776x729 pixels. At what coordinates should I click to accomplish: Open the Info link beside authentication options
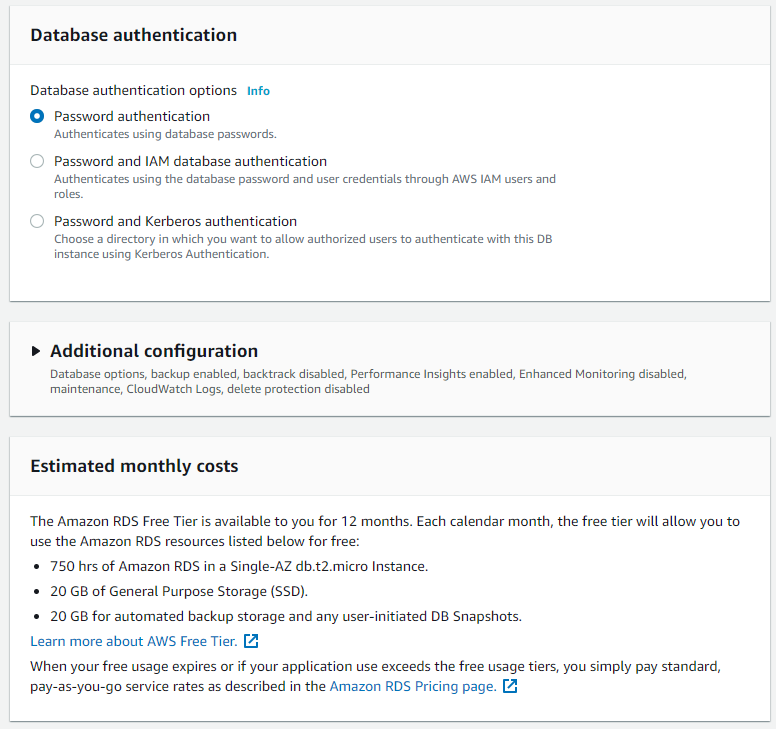[x=258, y=91]
